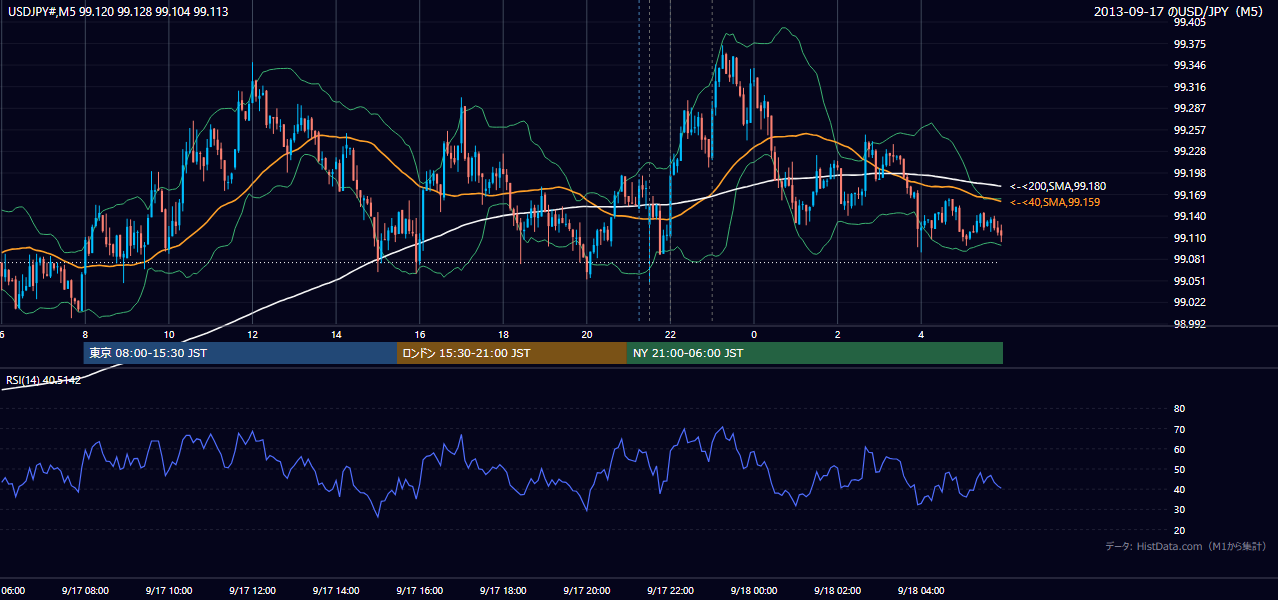This screenshot has height=600, width=1278.
Task: Click bottom time label 9/17 08:00
Action: tap(84, 590)
